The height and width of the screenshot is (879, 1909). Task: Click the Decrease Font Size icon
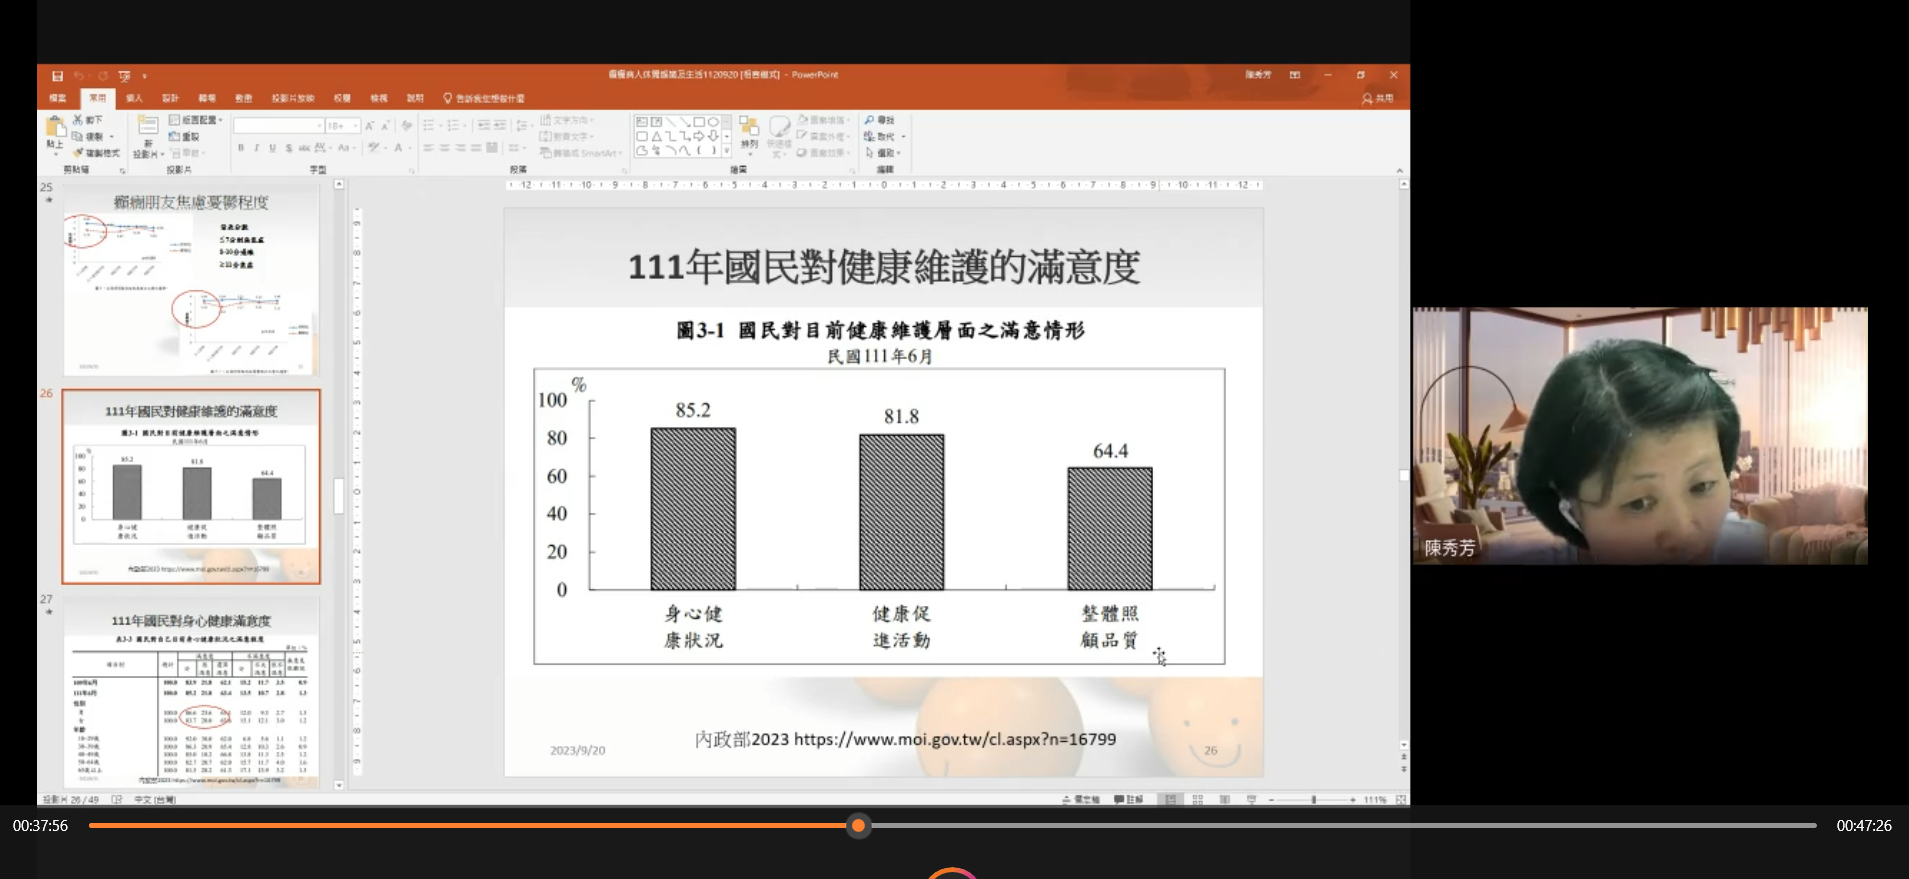coord(385,126)
